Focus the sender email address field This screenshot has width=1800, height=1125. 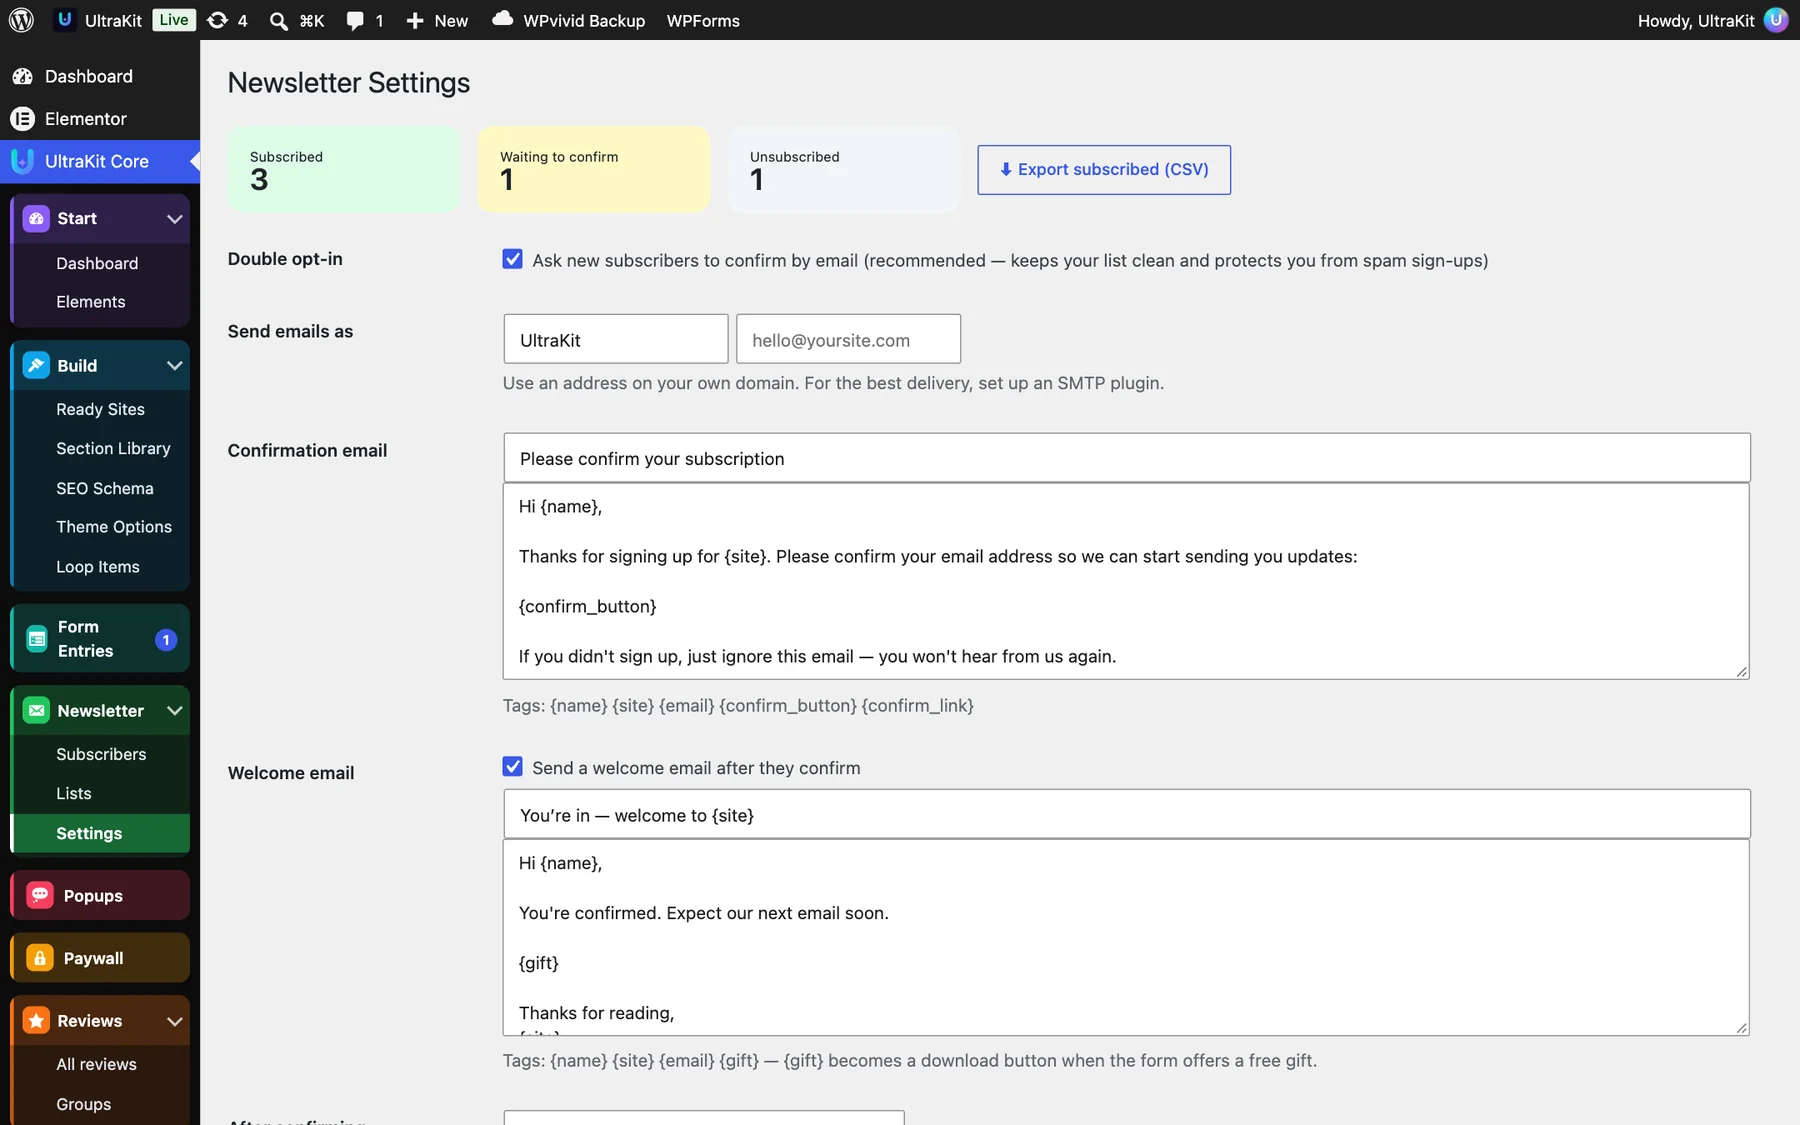pyautogui.click(x=848, y=339)
